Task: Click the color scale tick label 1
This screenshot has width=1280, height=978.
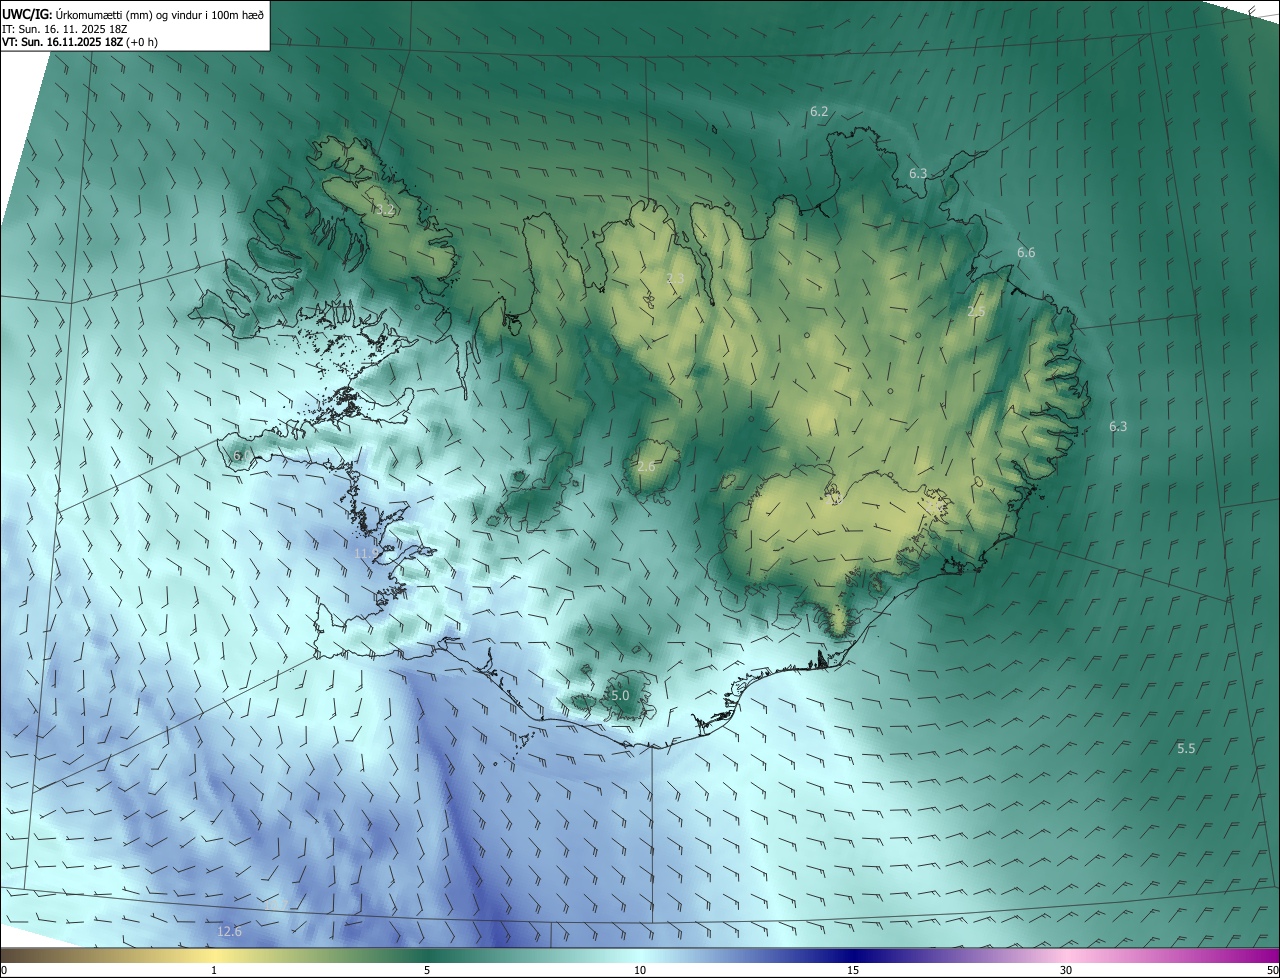Action: point(214,970)
